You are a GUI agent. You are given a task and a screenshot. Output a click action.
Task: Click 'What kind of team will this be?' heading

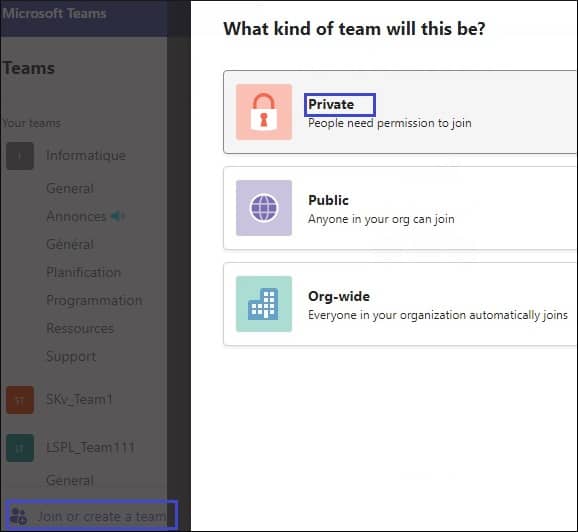pos(354,29)
